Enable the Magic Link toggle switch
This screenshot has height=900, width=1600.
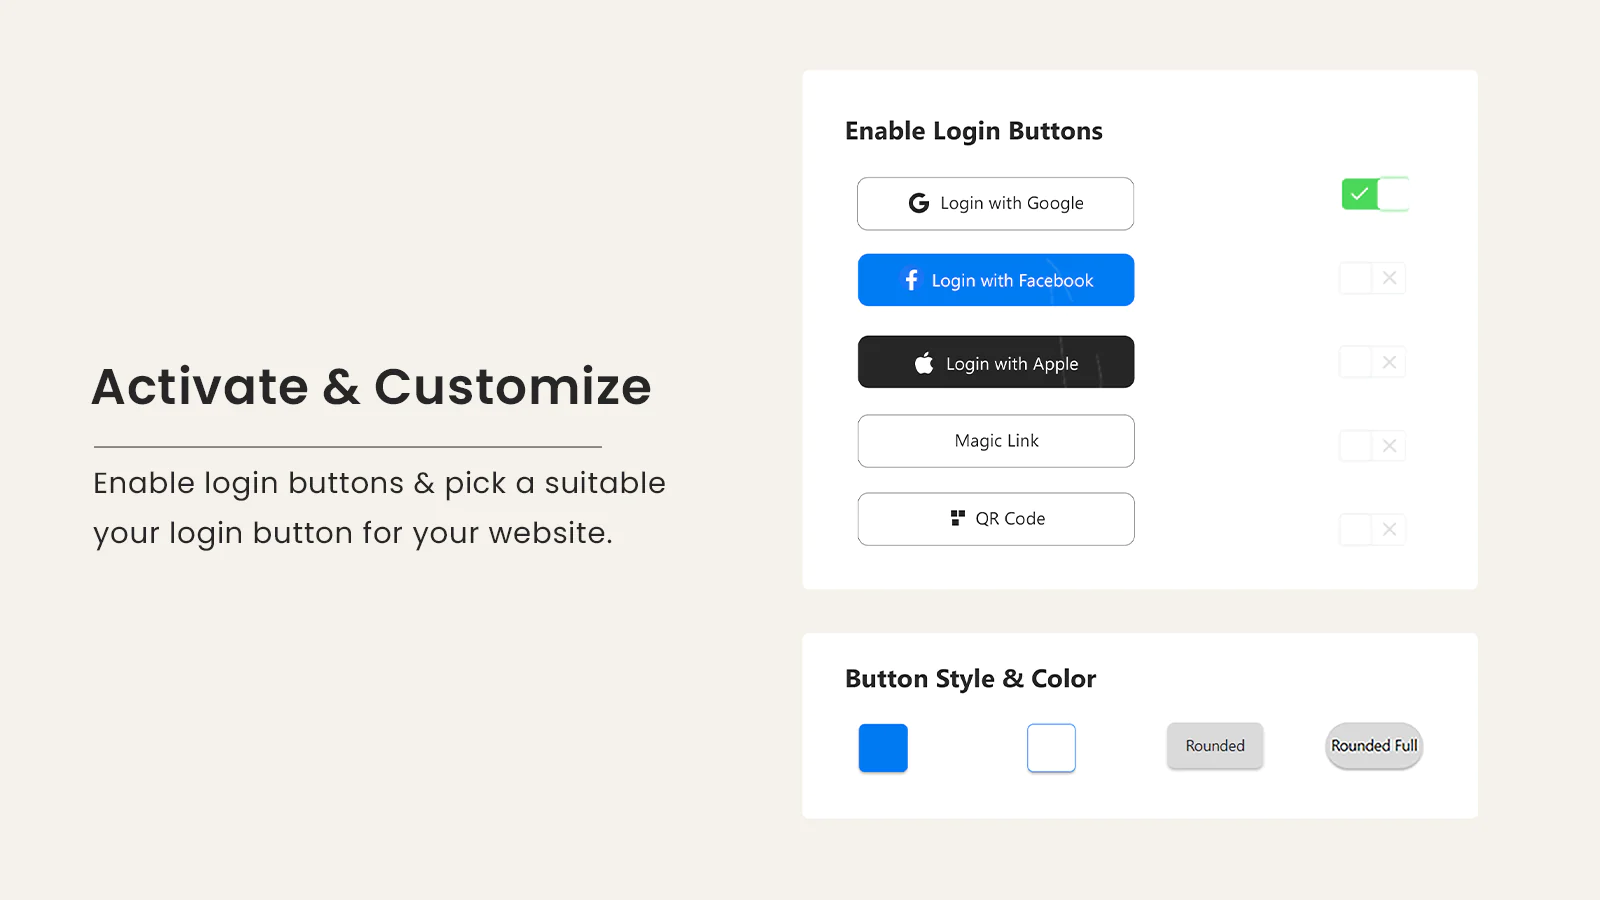pyautogui.click(x=1372, y=446)
